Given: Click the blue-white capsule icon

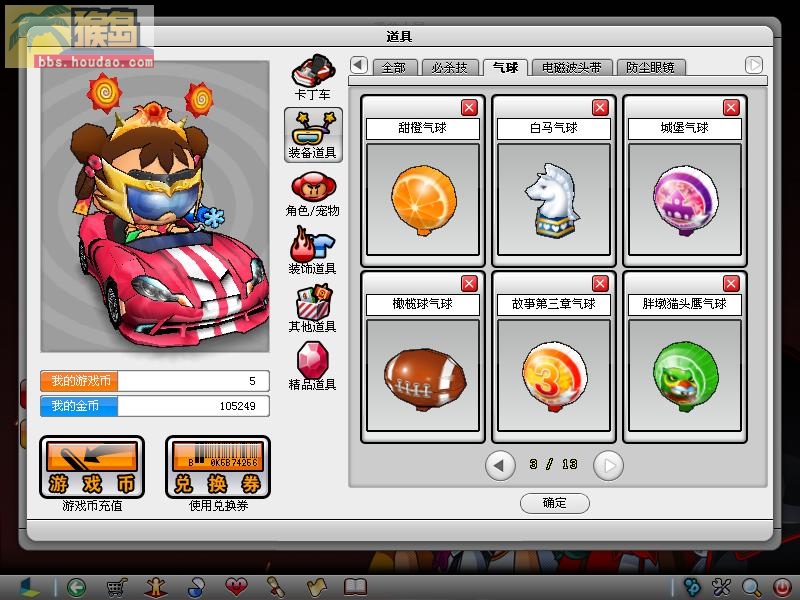Looking at the screenshot, I should coord(196,587).
